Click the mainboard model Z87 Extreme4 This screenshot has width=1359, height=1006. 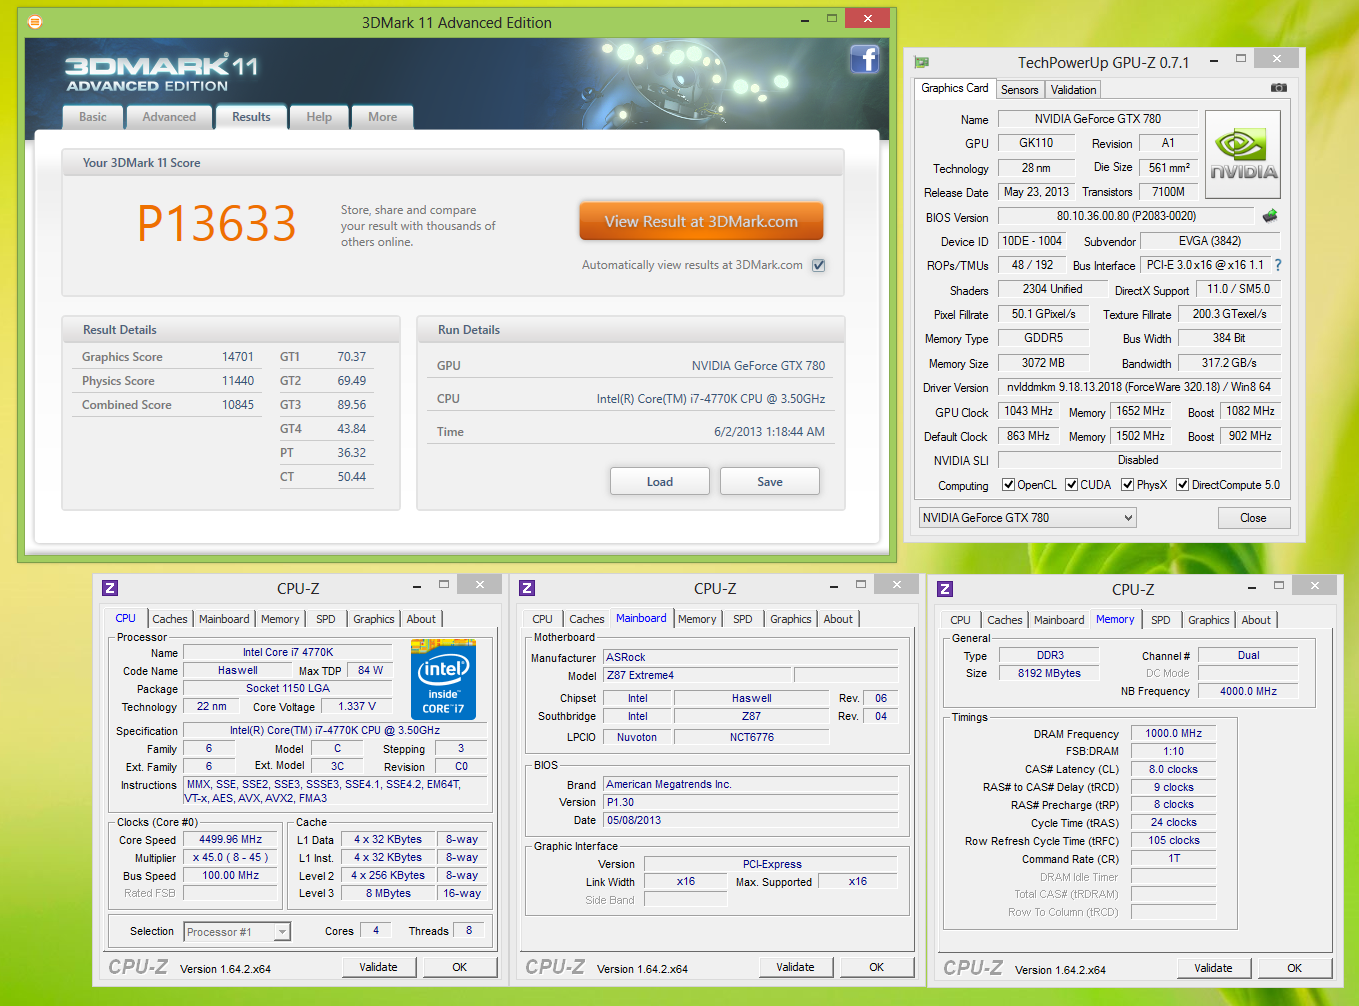[x=697, y=675]
